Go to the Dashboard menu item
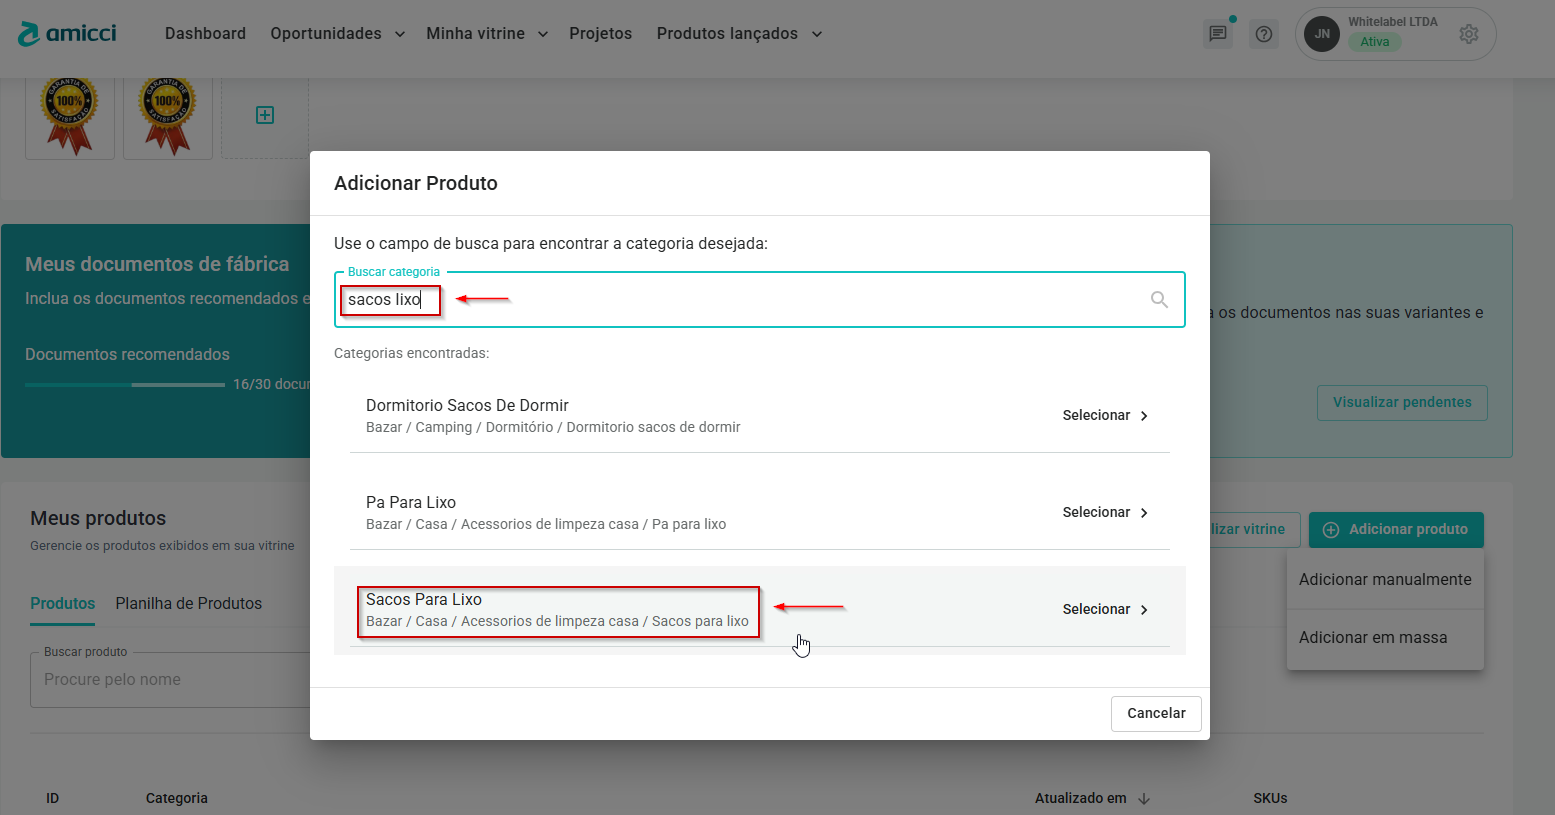Image resolution: width=1555 pixels, height=815 pixels. [x=205, y=34]
